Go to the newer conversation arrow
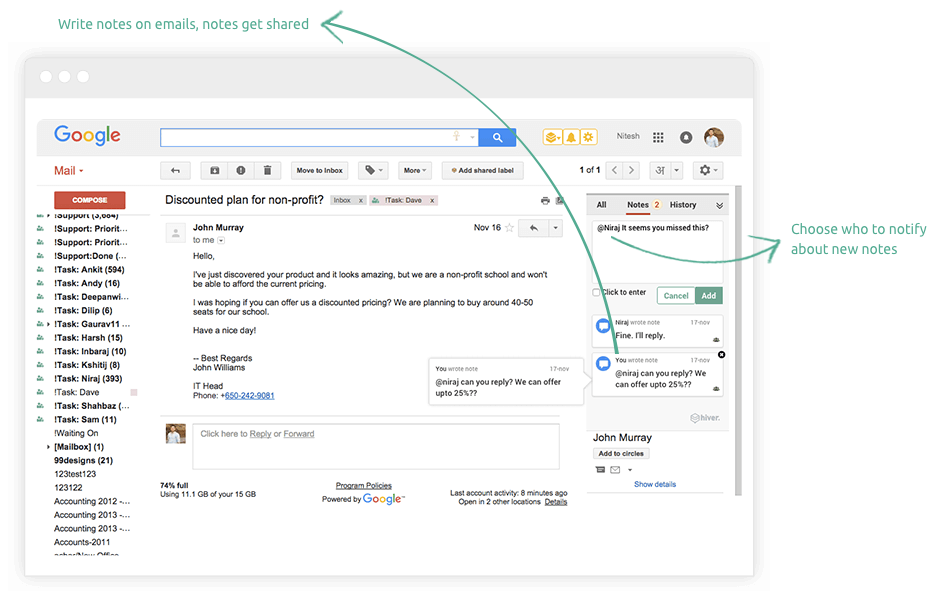This screenshot has height=591, width=934. (x=615, y=170)
